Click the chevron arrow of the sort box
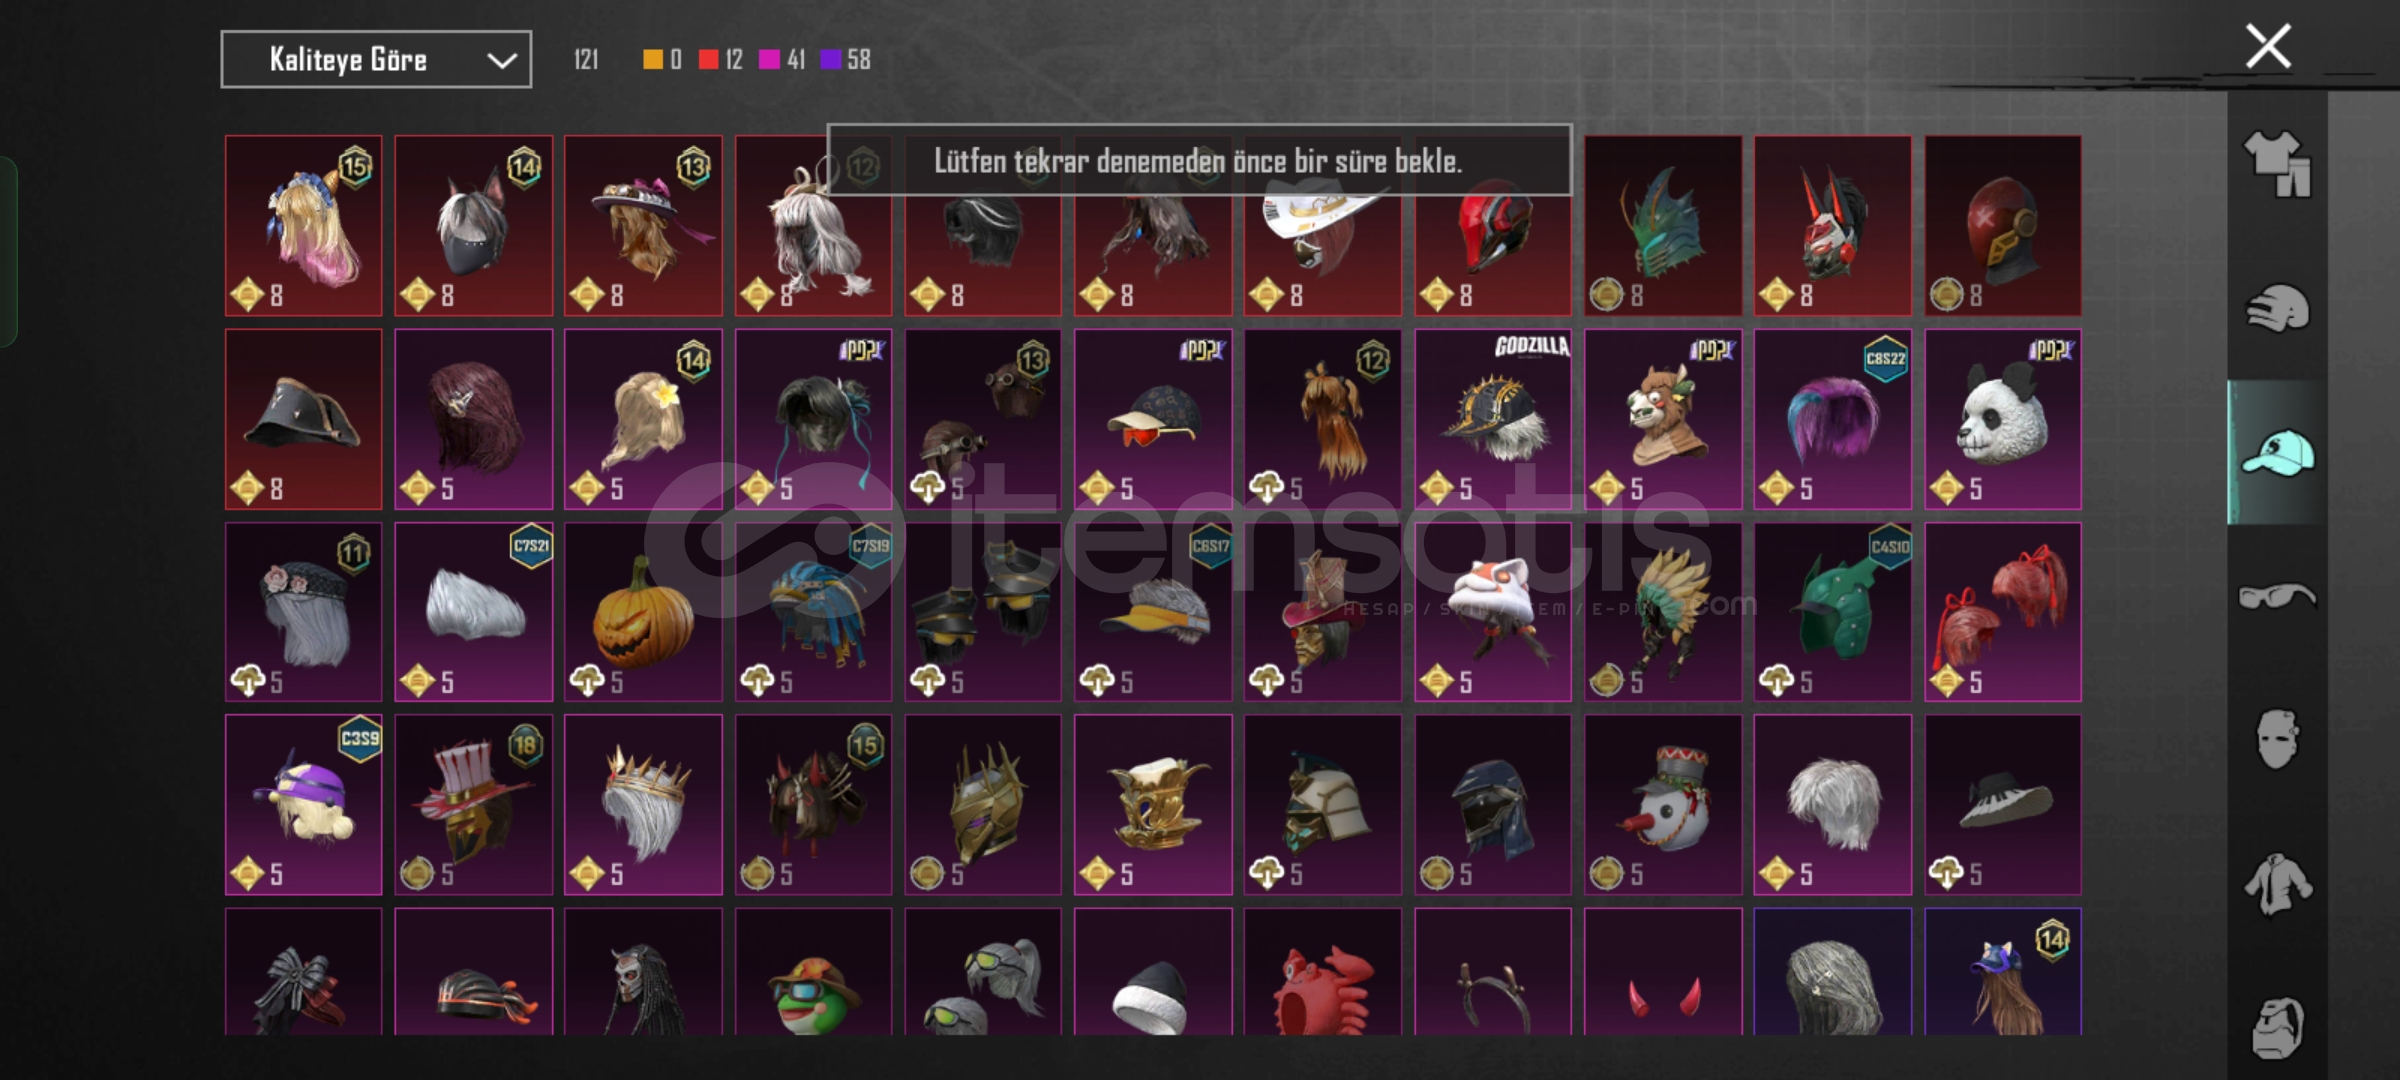2400x1080 pixels. click(501, 61)
